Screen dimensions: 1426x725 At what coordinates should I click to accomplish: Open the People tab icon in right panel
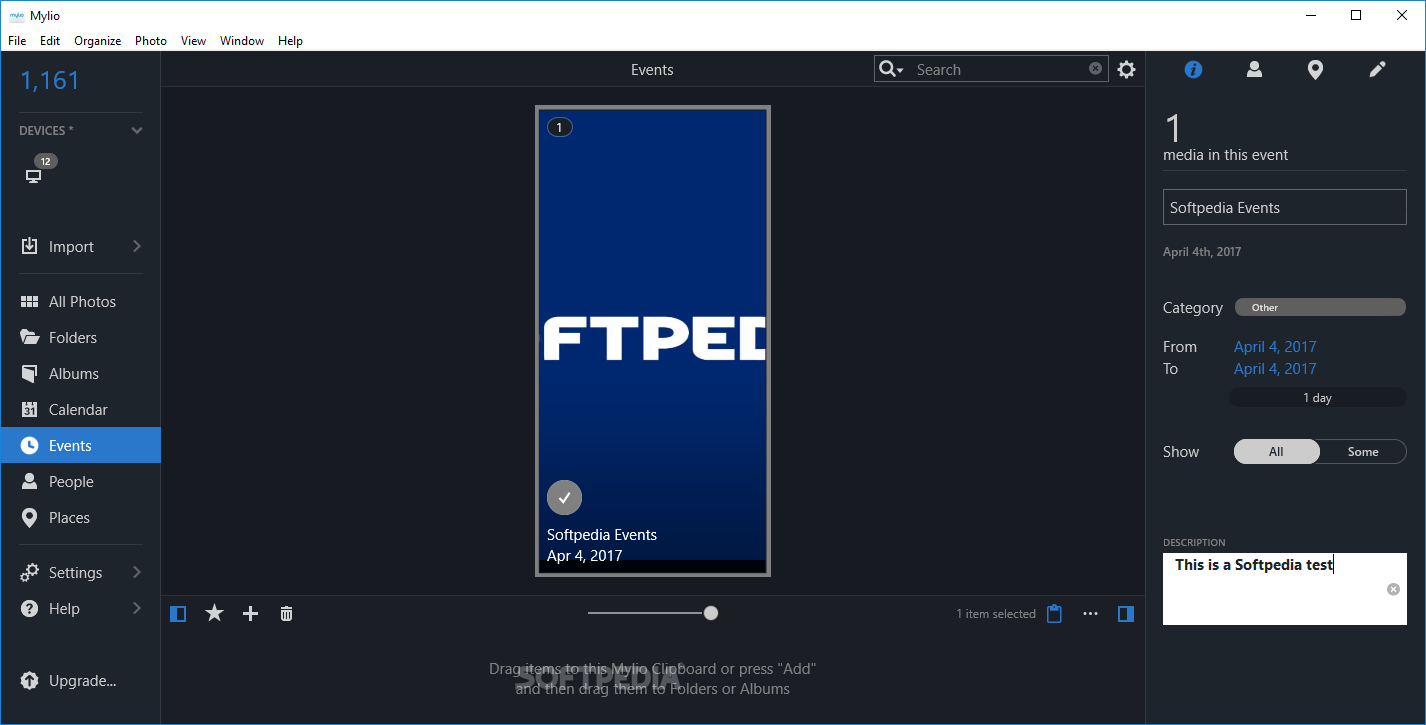tap(1254, 69)
